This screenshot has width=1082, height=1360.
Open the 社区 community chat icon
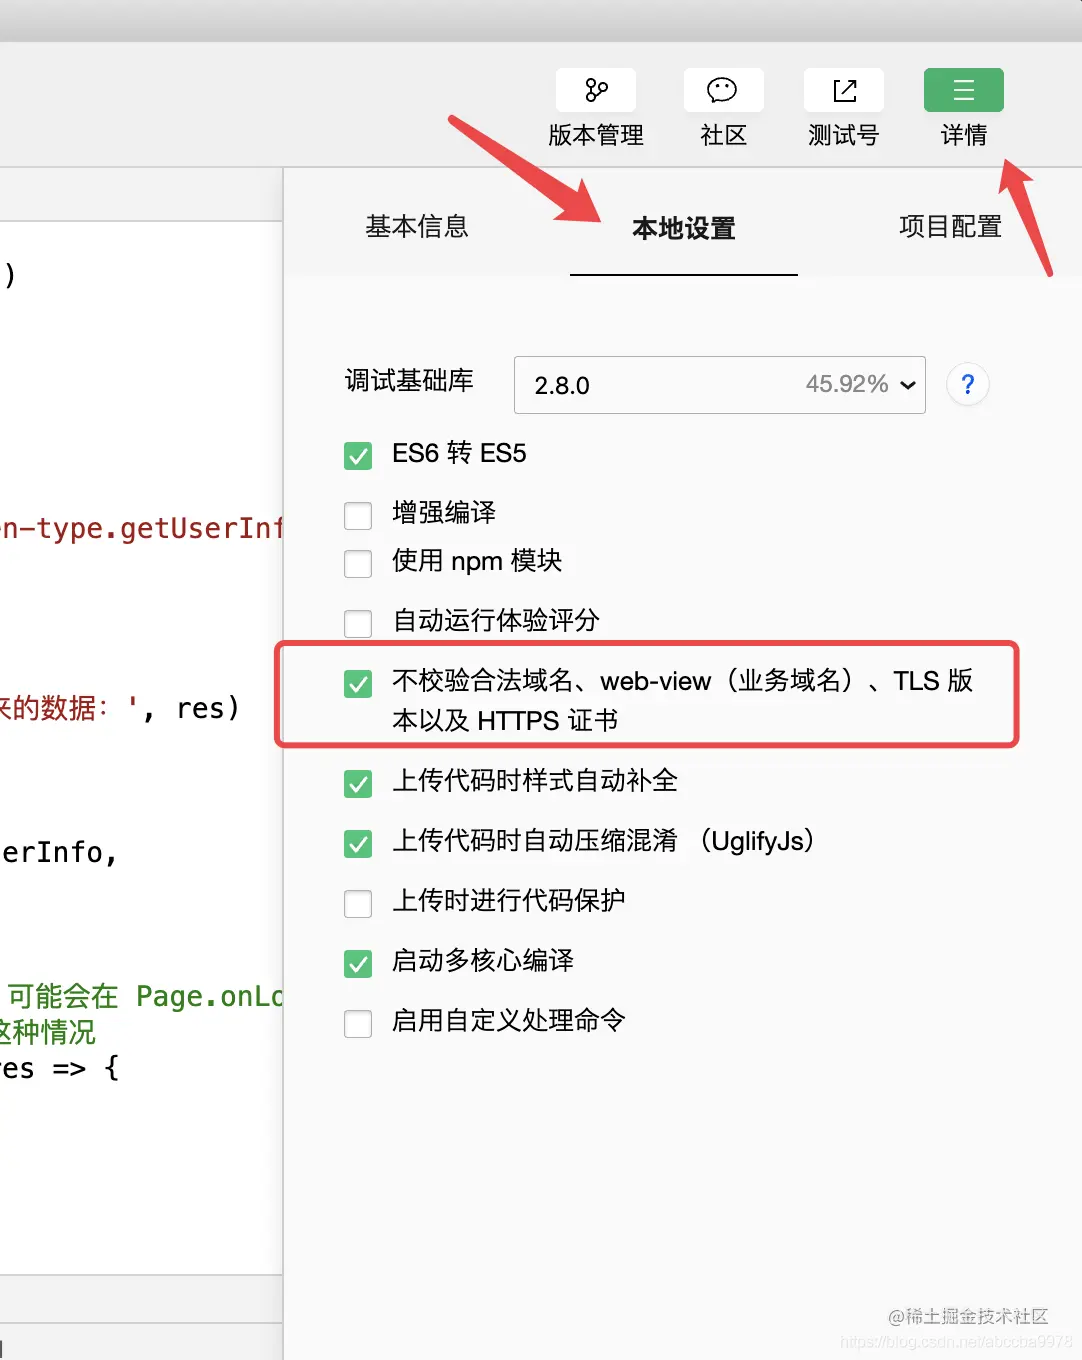tap(723, 90)
